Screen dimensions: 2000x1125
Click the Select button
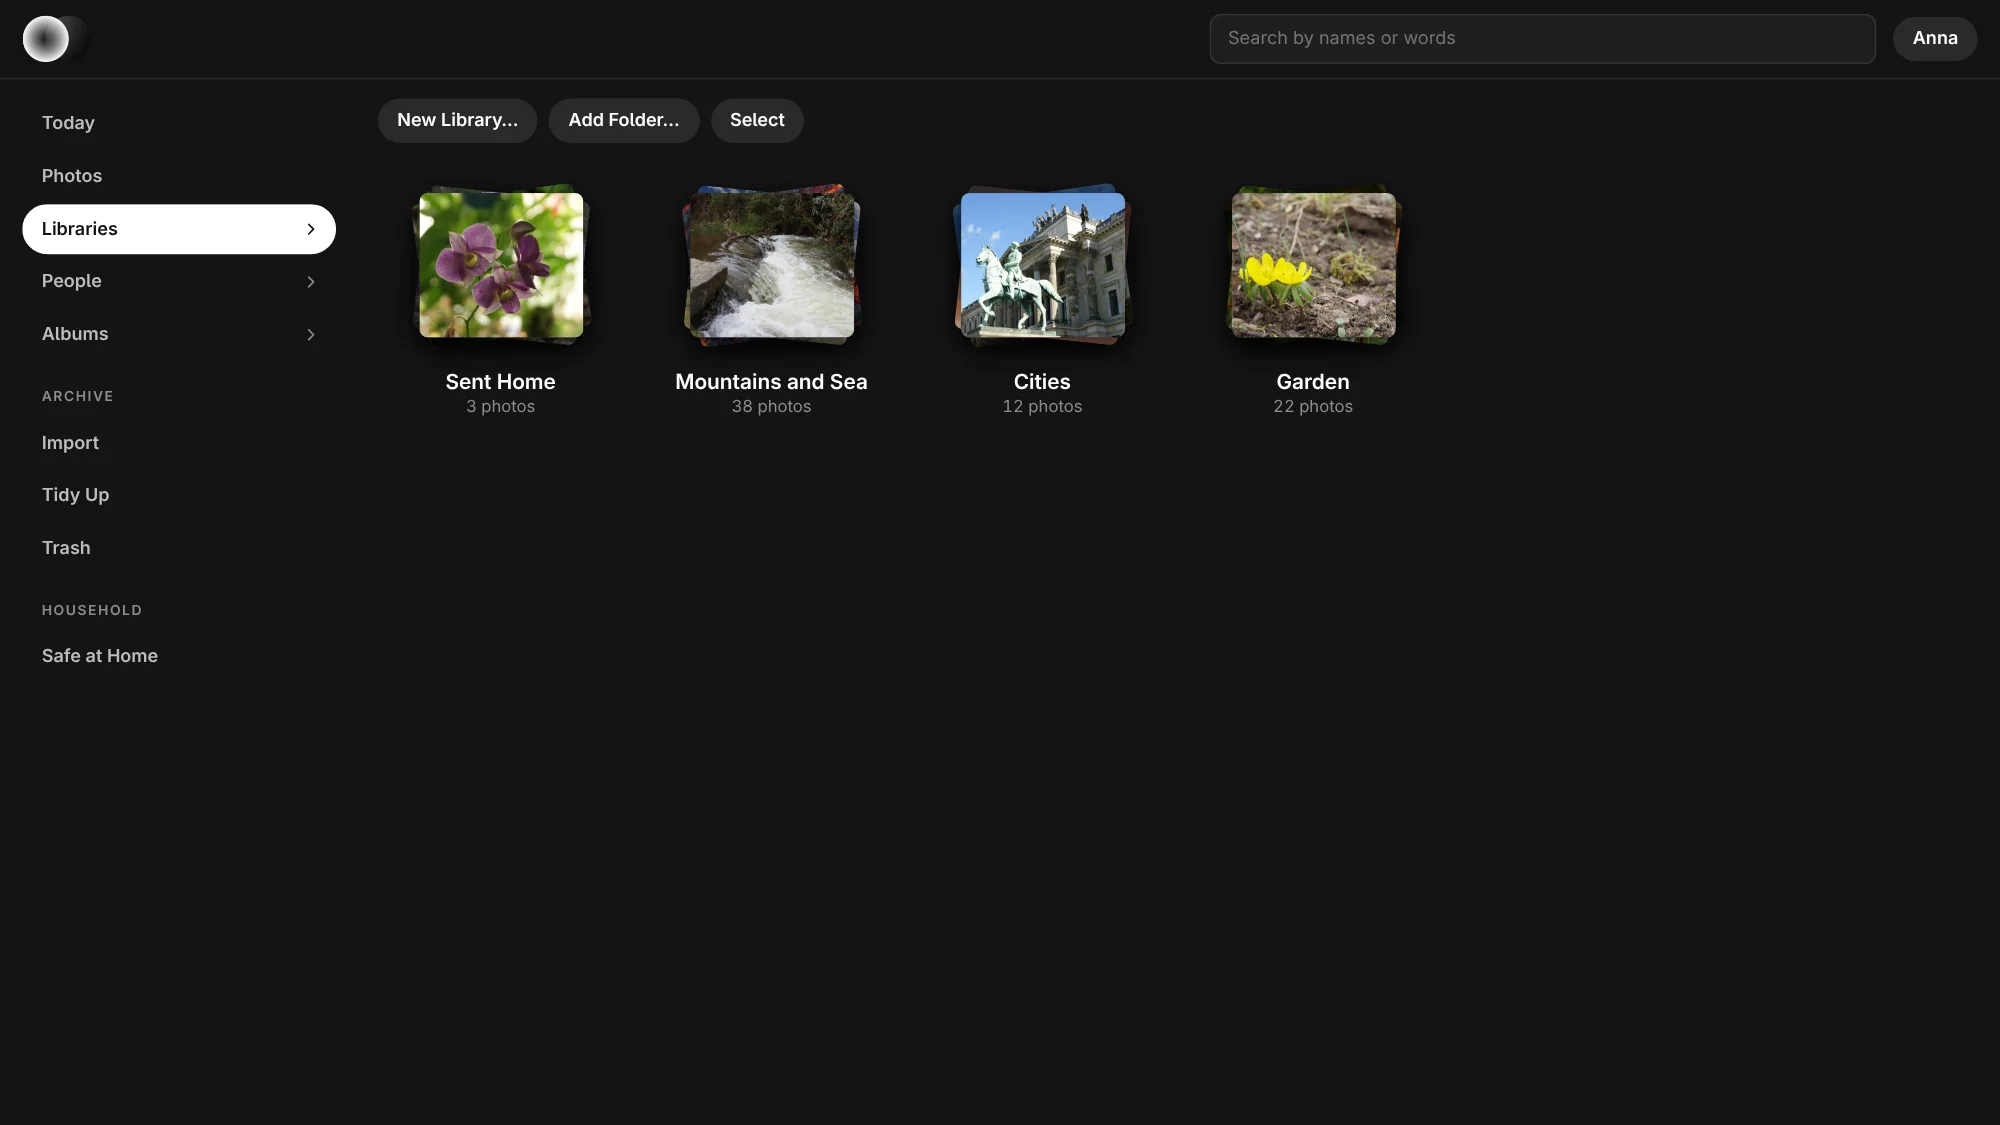(757, 120)
